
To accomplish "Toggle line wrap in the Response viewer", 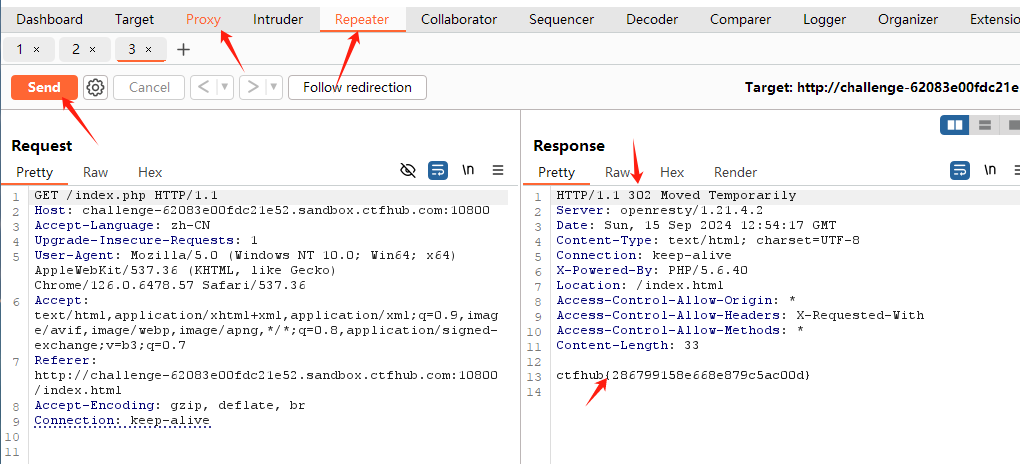I will pos(960,170).
